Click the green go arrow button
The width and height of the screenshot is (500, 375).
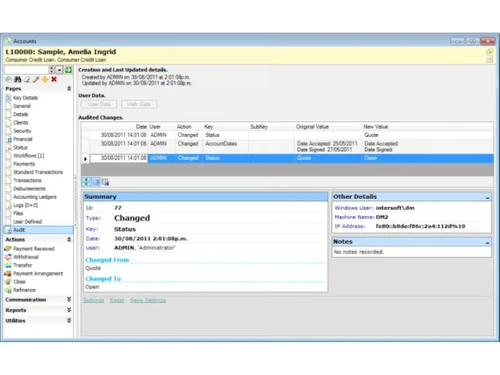(x=69, y=70)
